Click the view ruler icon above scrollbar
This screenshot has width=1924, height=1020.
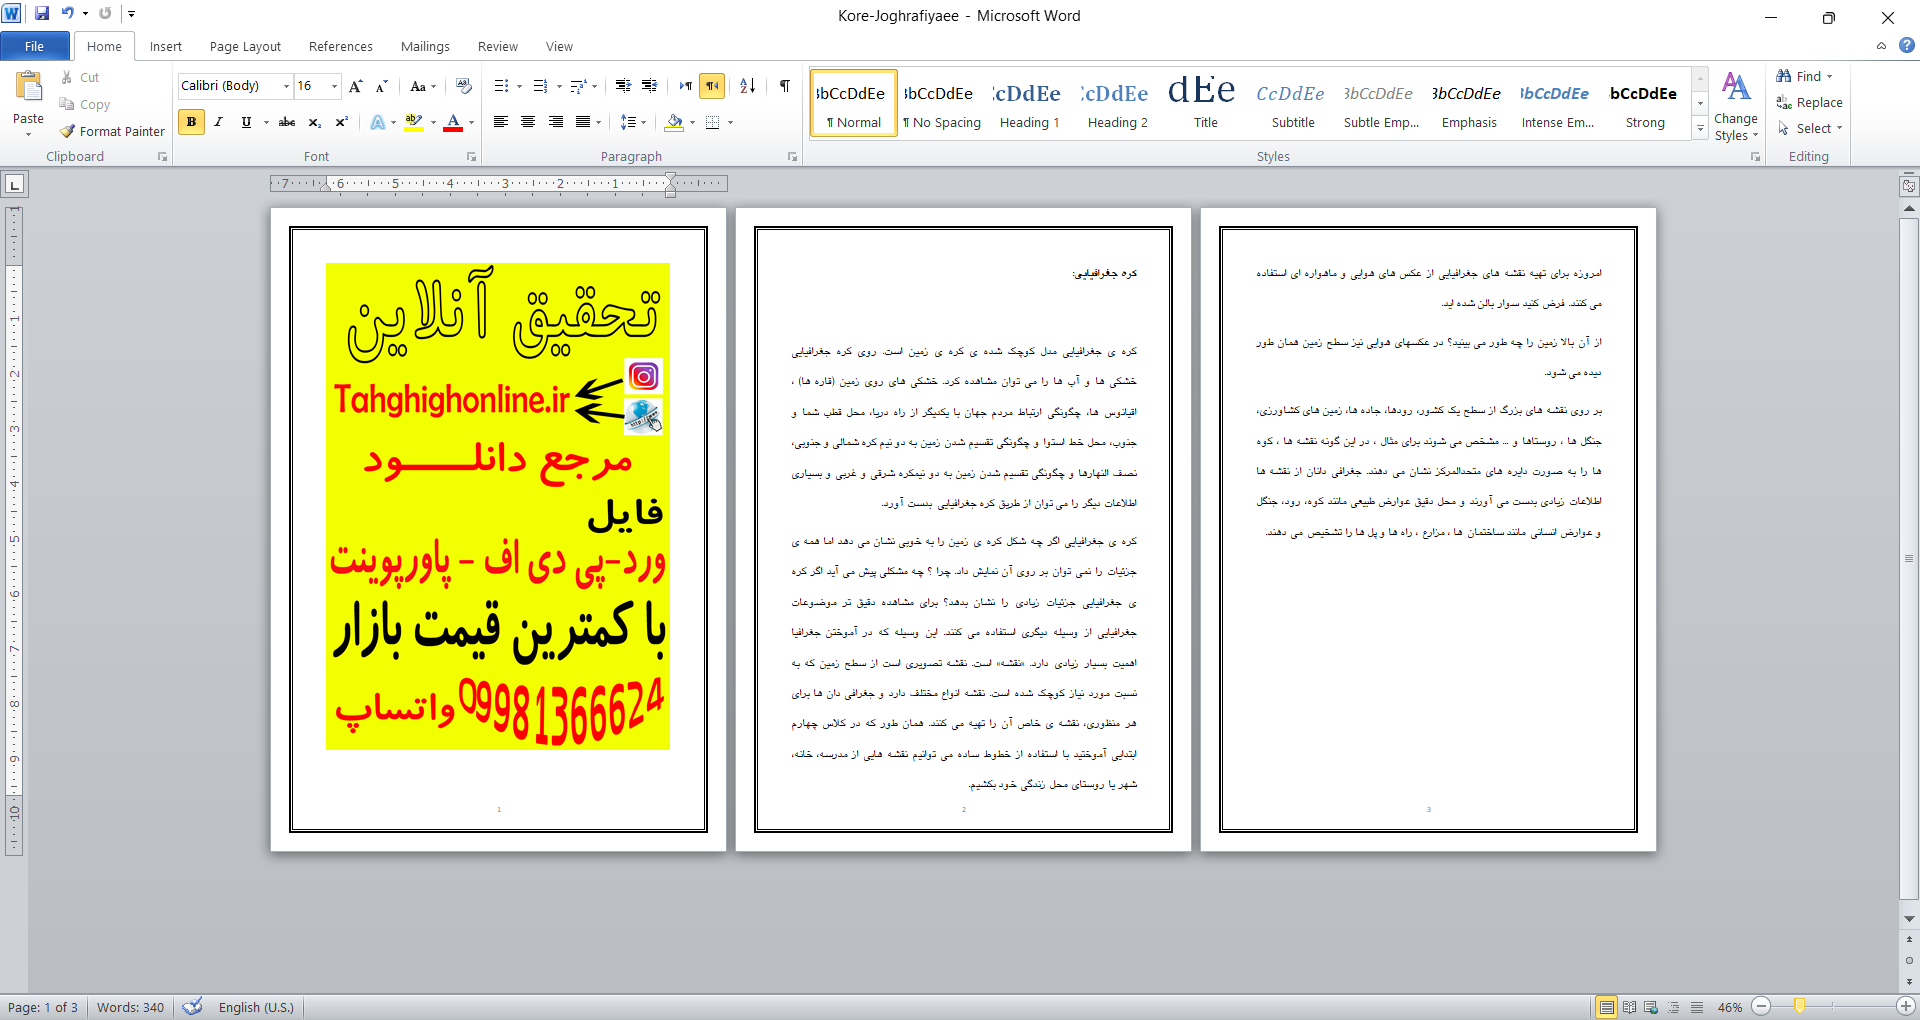point(1909,186)
